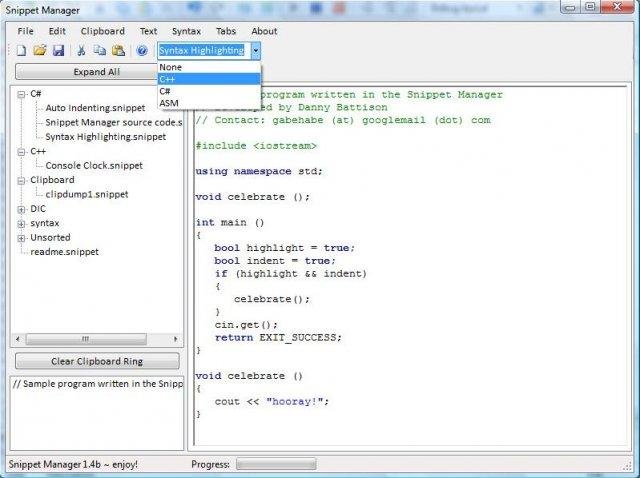The image size is (640, 478).
Task: Expand the Unsorted folder node
Action: coord(22,238)
